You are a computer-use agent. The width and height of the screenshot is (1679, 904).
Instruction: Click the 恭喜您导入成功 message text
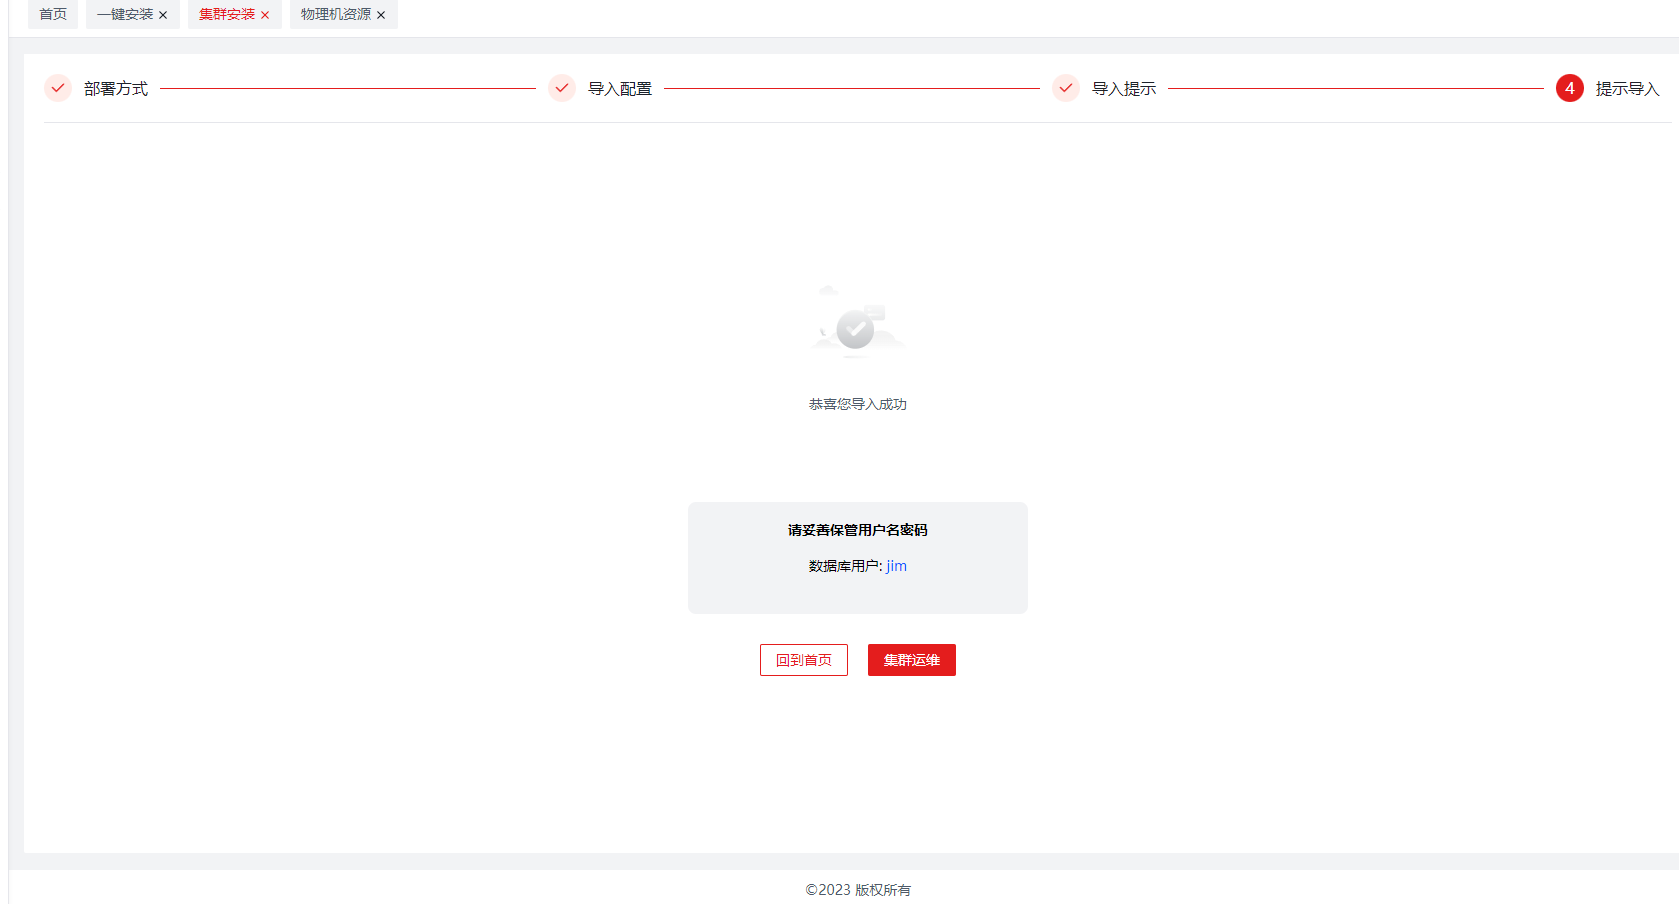(x=858, y=404)
